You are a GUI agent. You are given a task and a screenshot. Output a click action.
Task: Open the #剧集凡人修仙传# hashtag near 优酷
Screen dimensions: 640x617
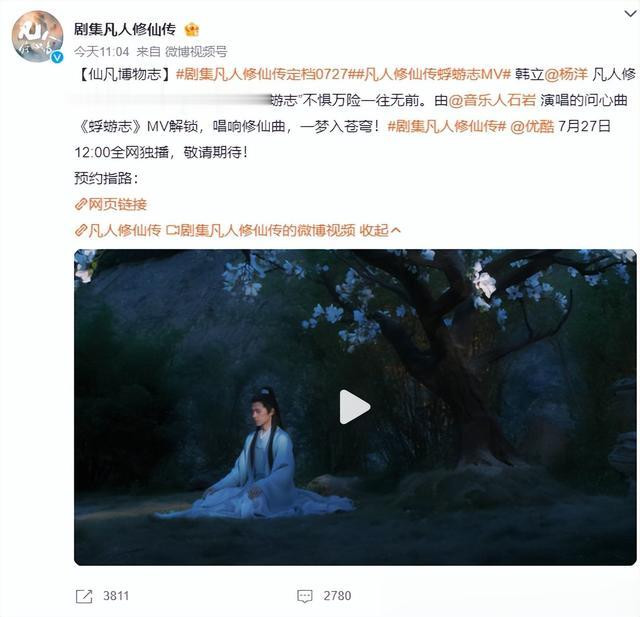[447, 127]
